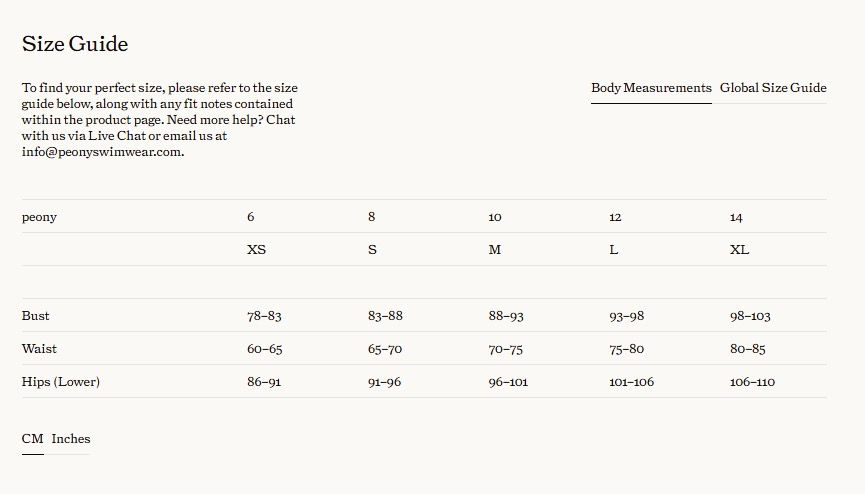Click the Size Guide heading
Screen dimensions: 865x494
(75, 44)
